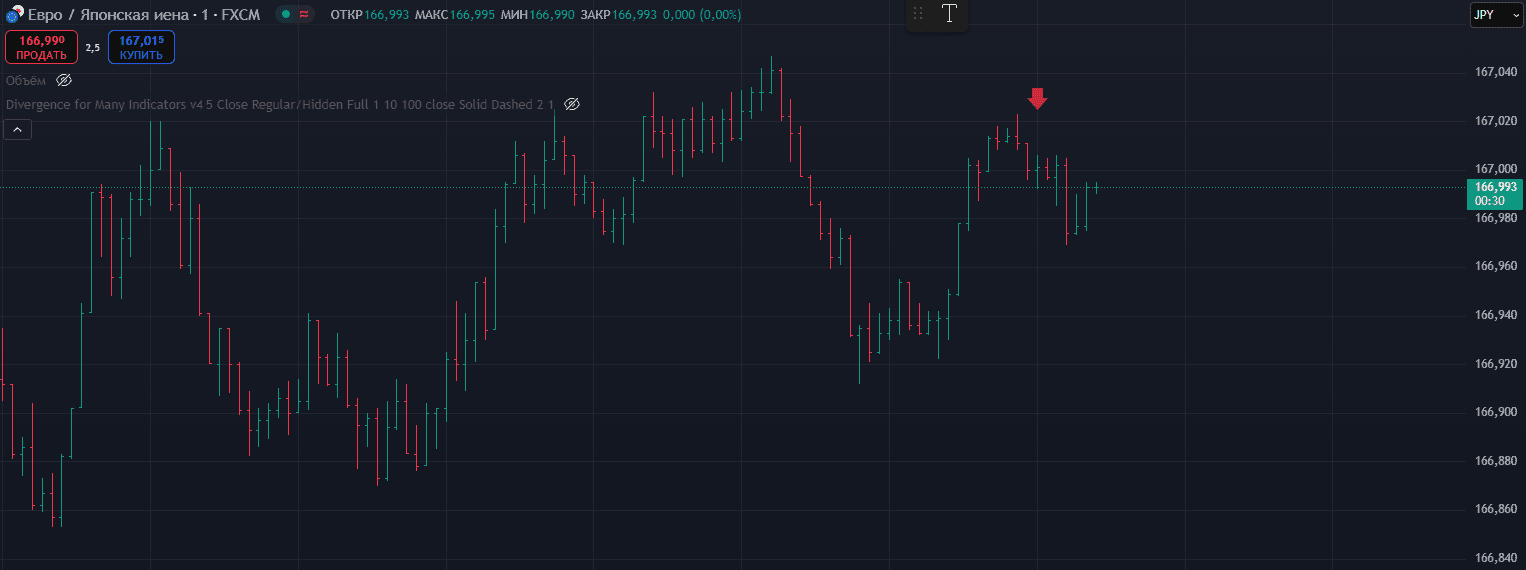The image size is (1526, 570).
Task: Click the 166,840 level on the price scale
Action: click(1497, 558)
